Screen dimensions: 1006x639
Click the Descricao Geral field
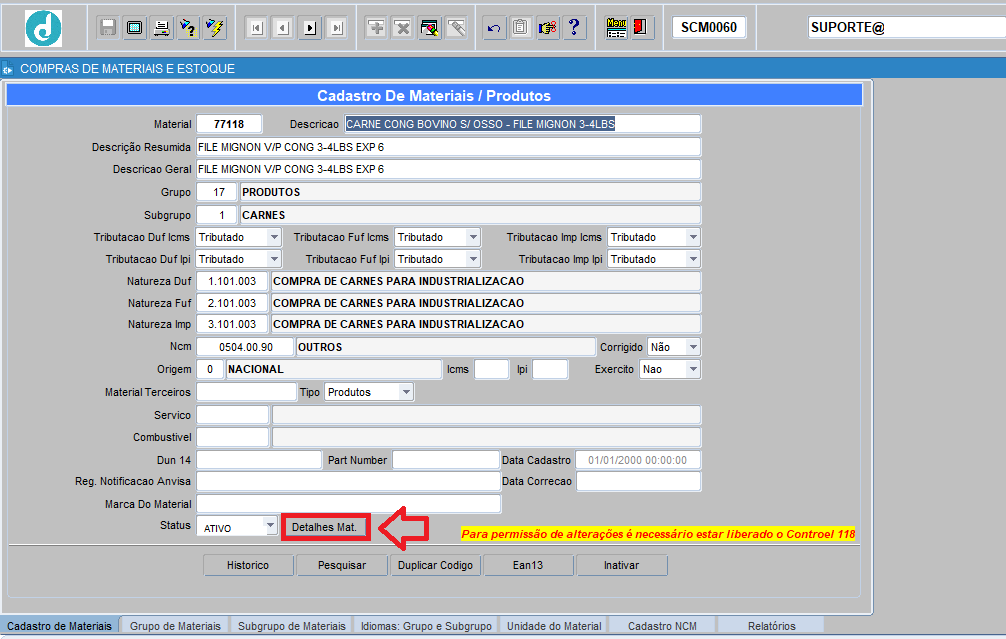coord(448,169)
